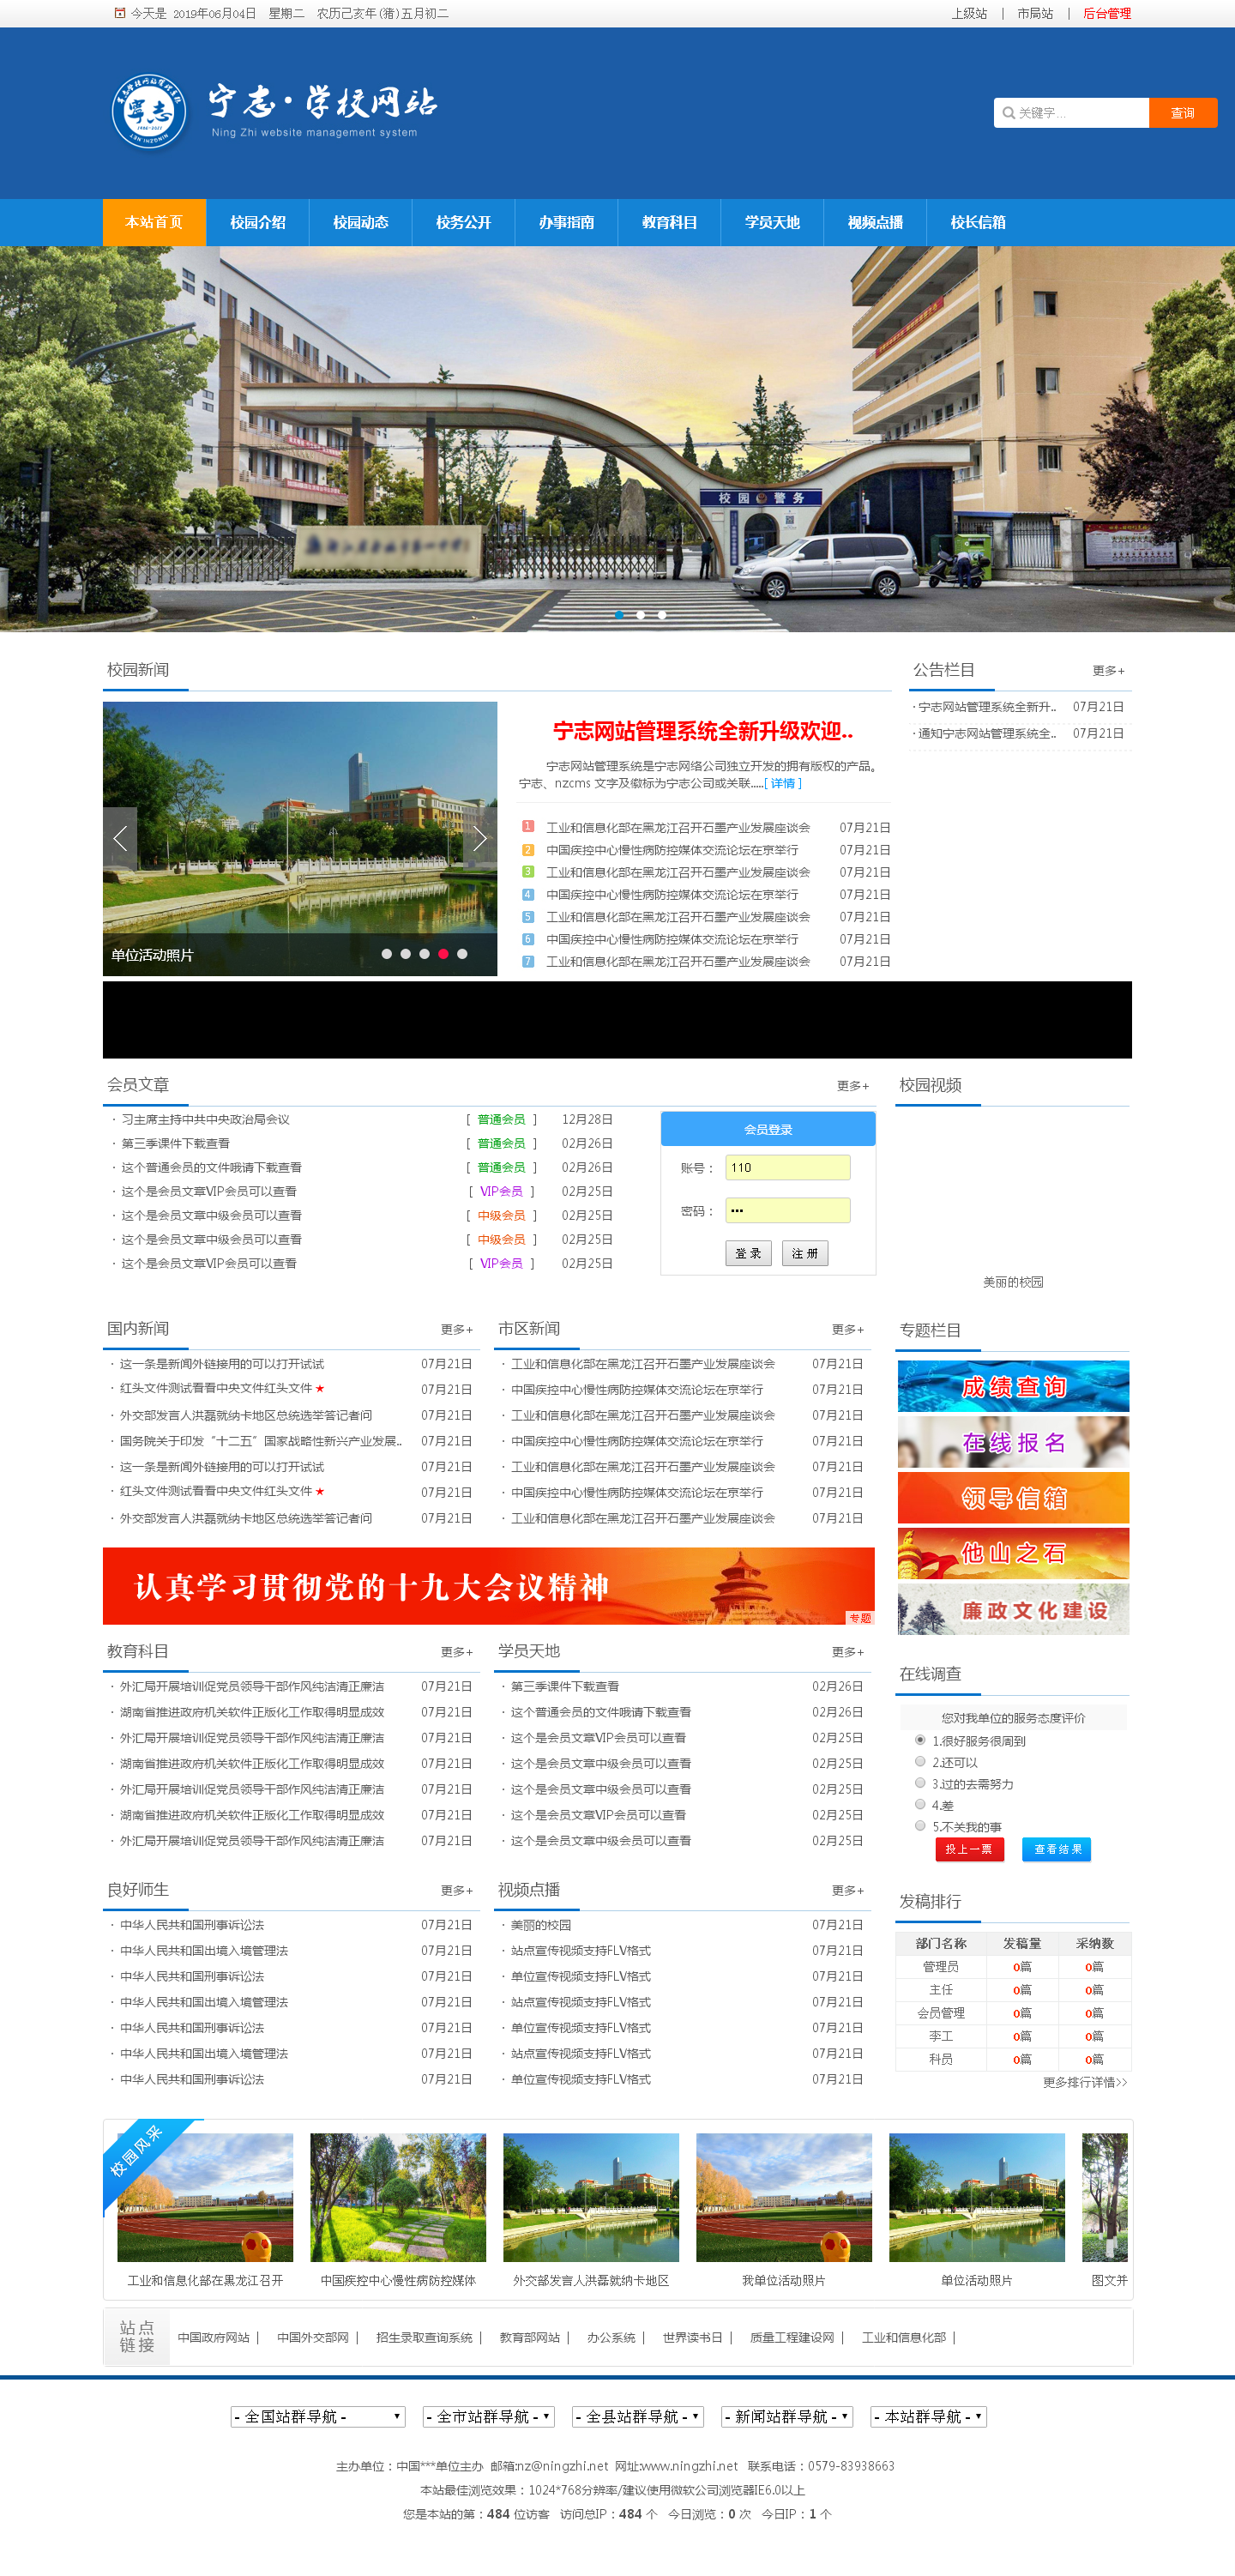
Task: Select the middle dot on main banner carousel
Action: pos(640,615)
